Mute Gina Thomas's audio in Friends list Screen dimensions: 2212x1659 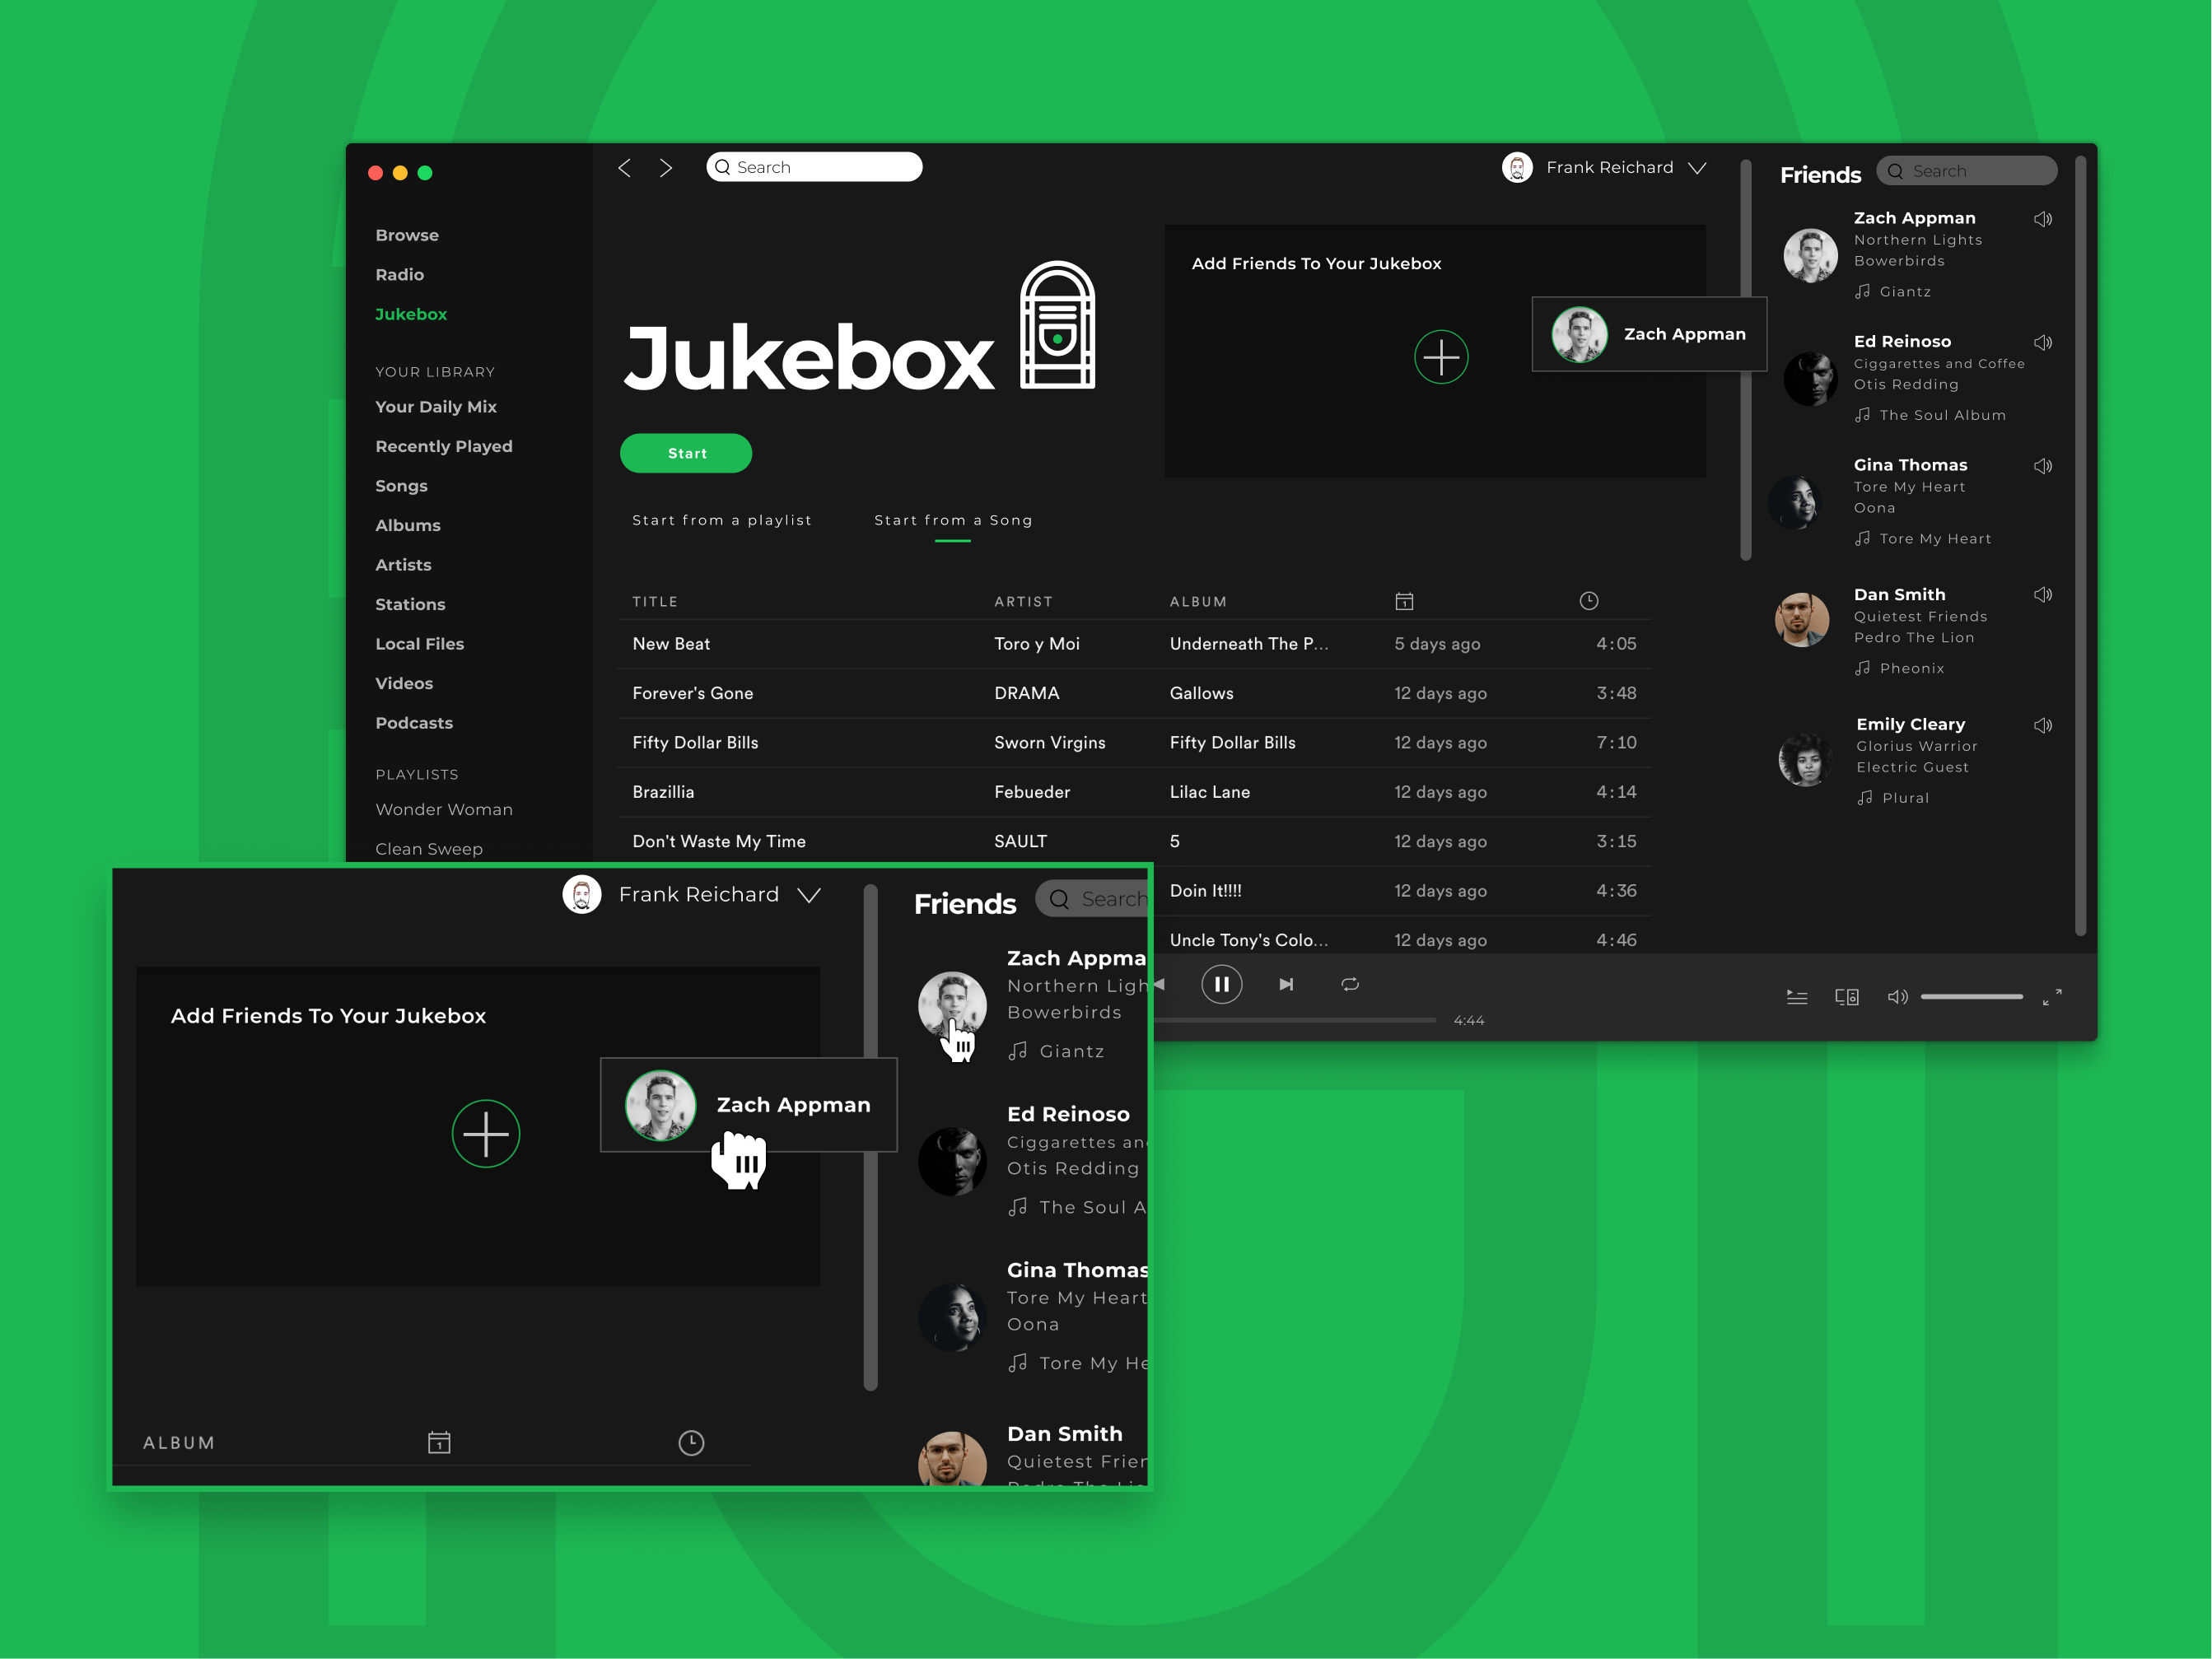click(x=2042, y=466)
